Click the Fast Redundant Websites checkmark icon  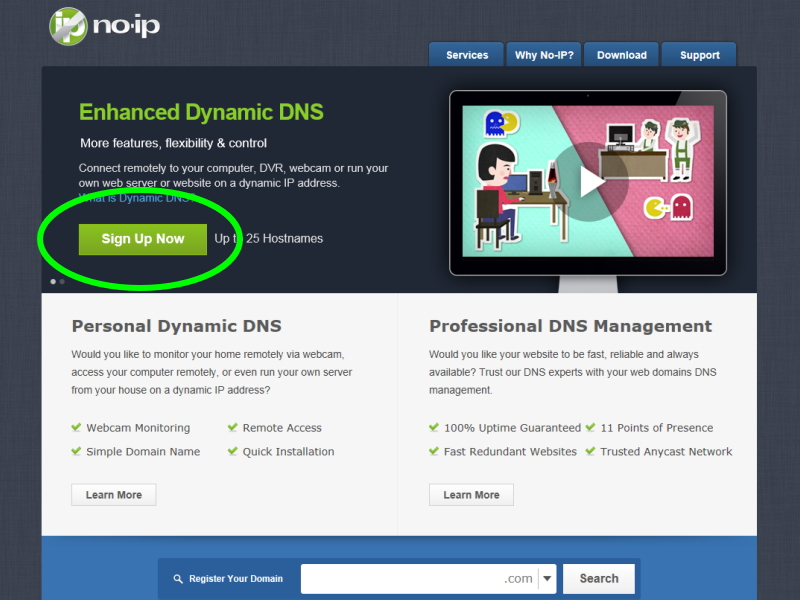tap(434, 451)
